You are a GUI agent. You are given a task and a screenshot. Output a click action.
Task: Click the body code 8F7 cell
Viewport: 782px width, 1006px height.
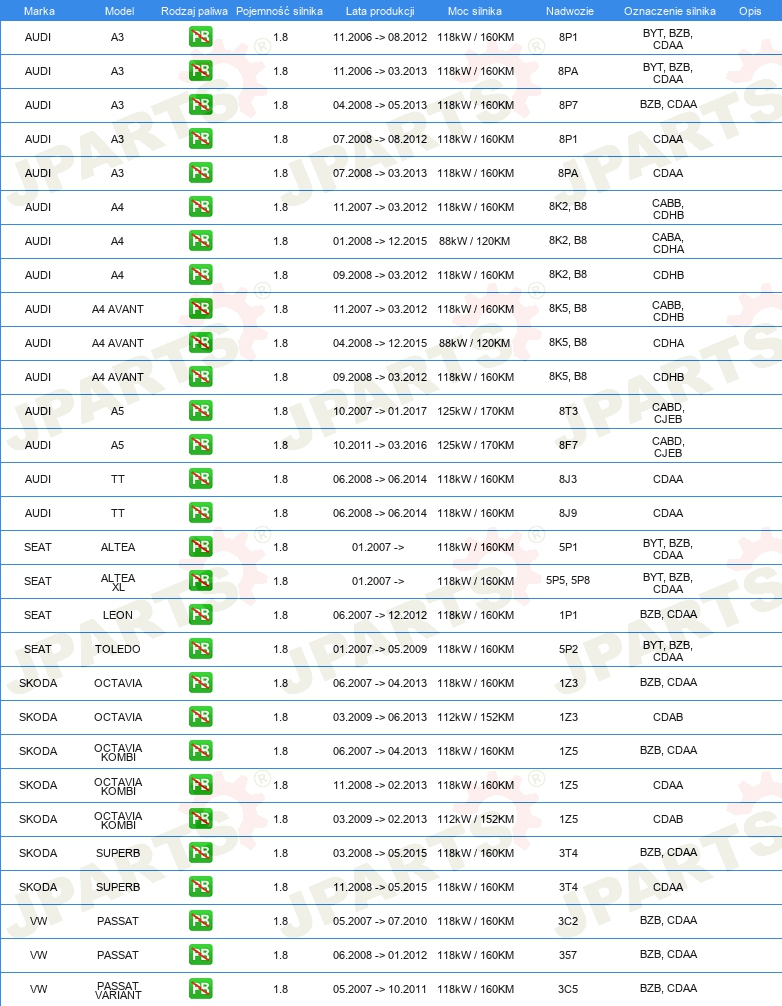[x=568, y=445]
